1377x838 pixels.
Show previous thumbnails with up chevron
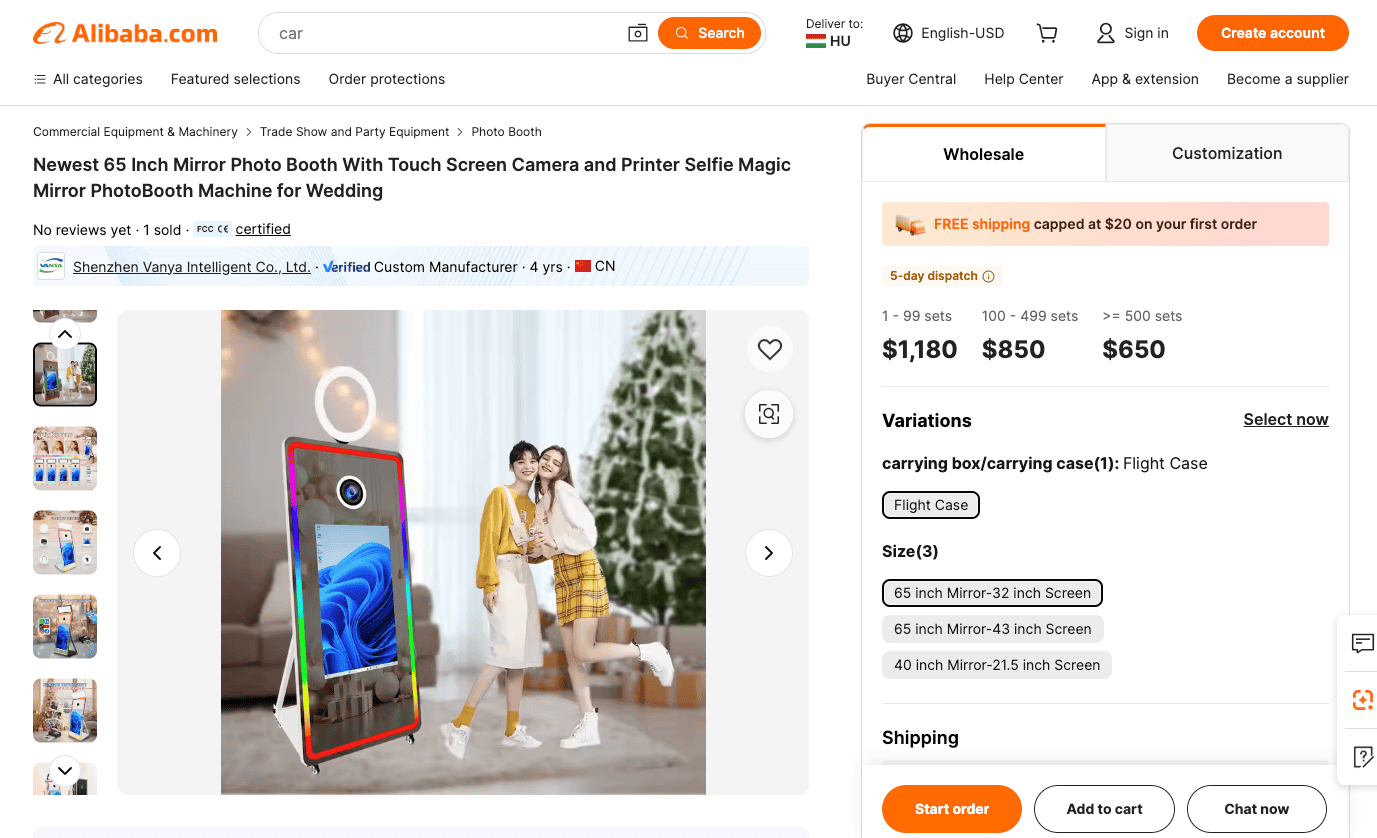(65, 334)
